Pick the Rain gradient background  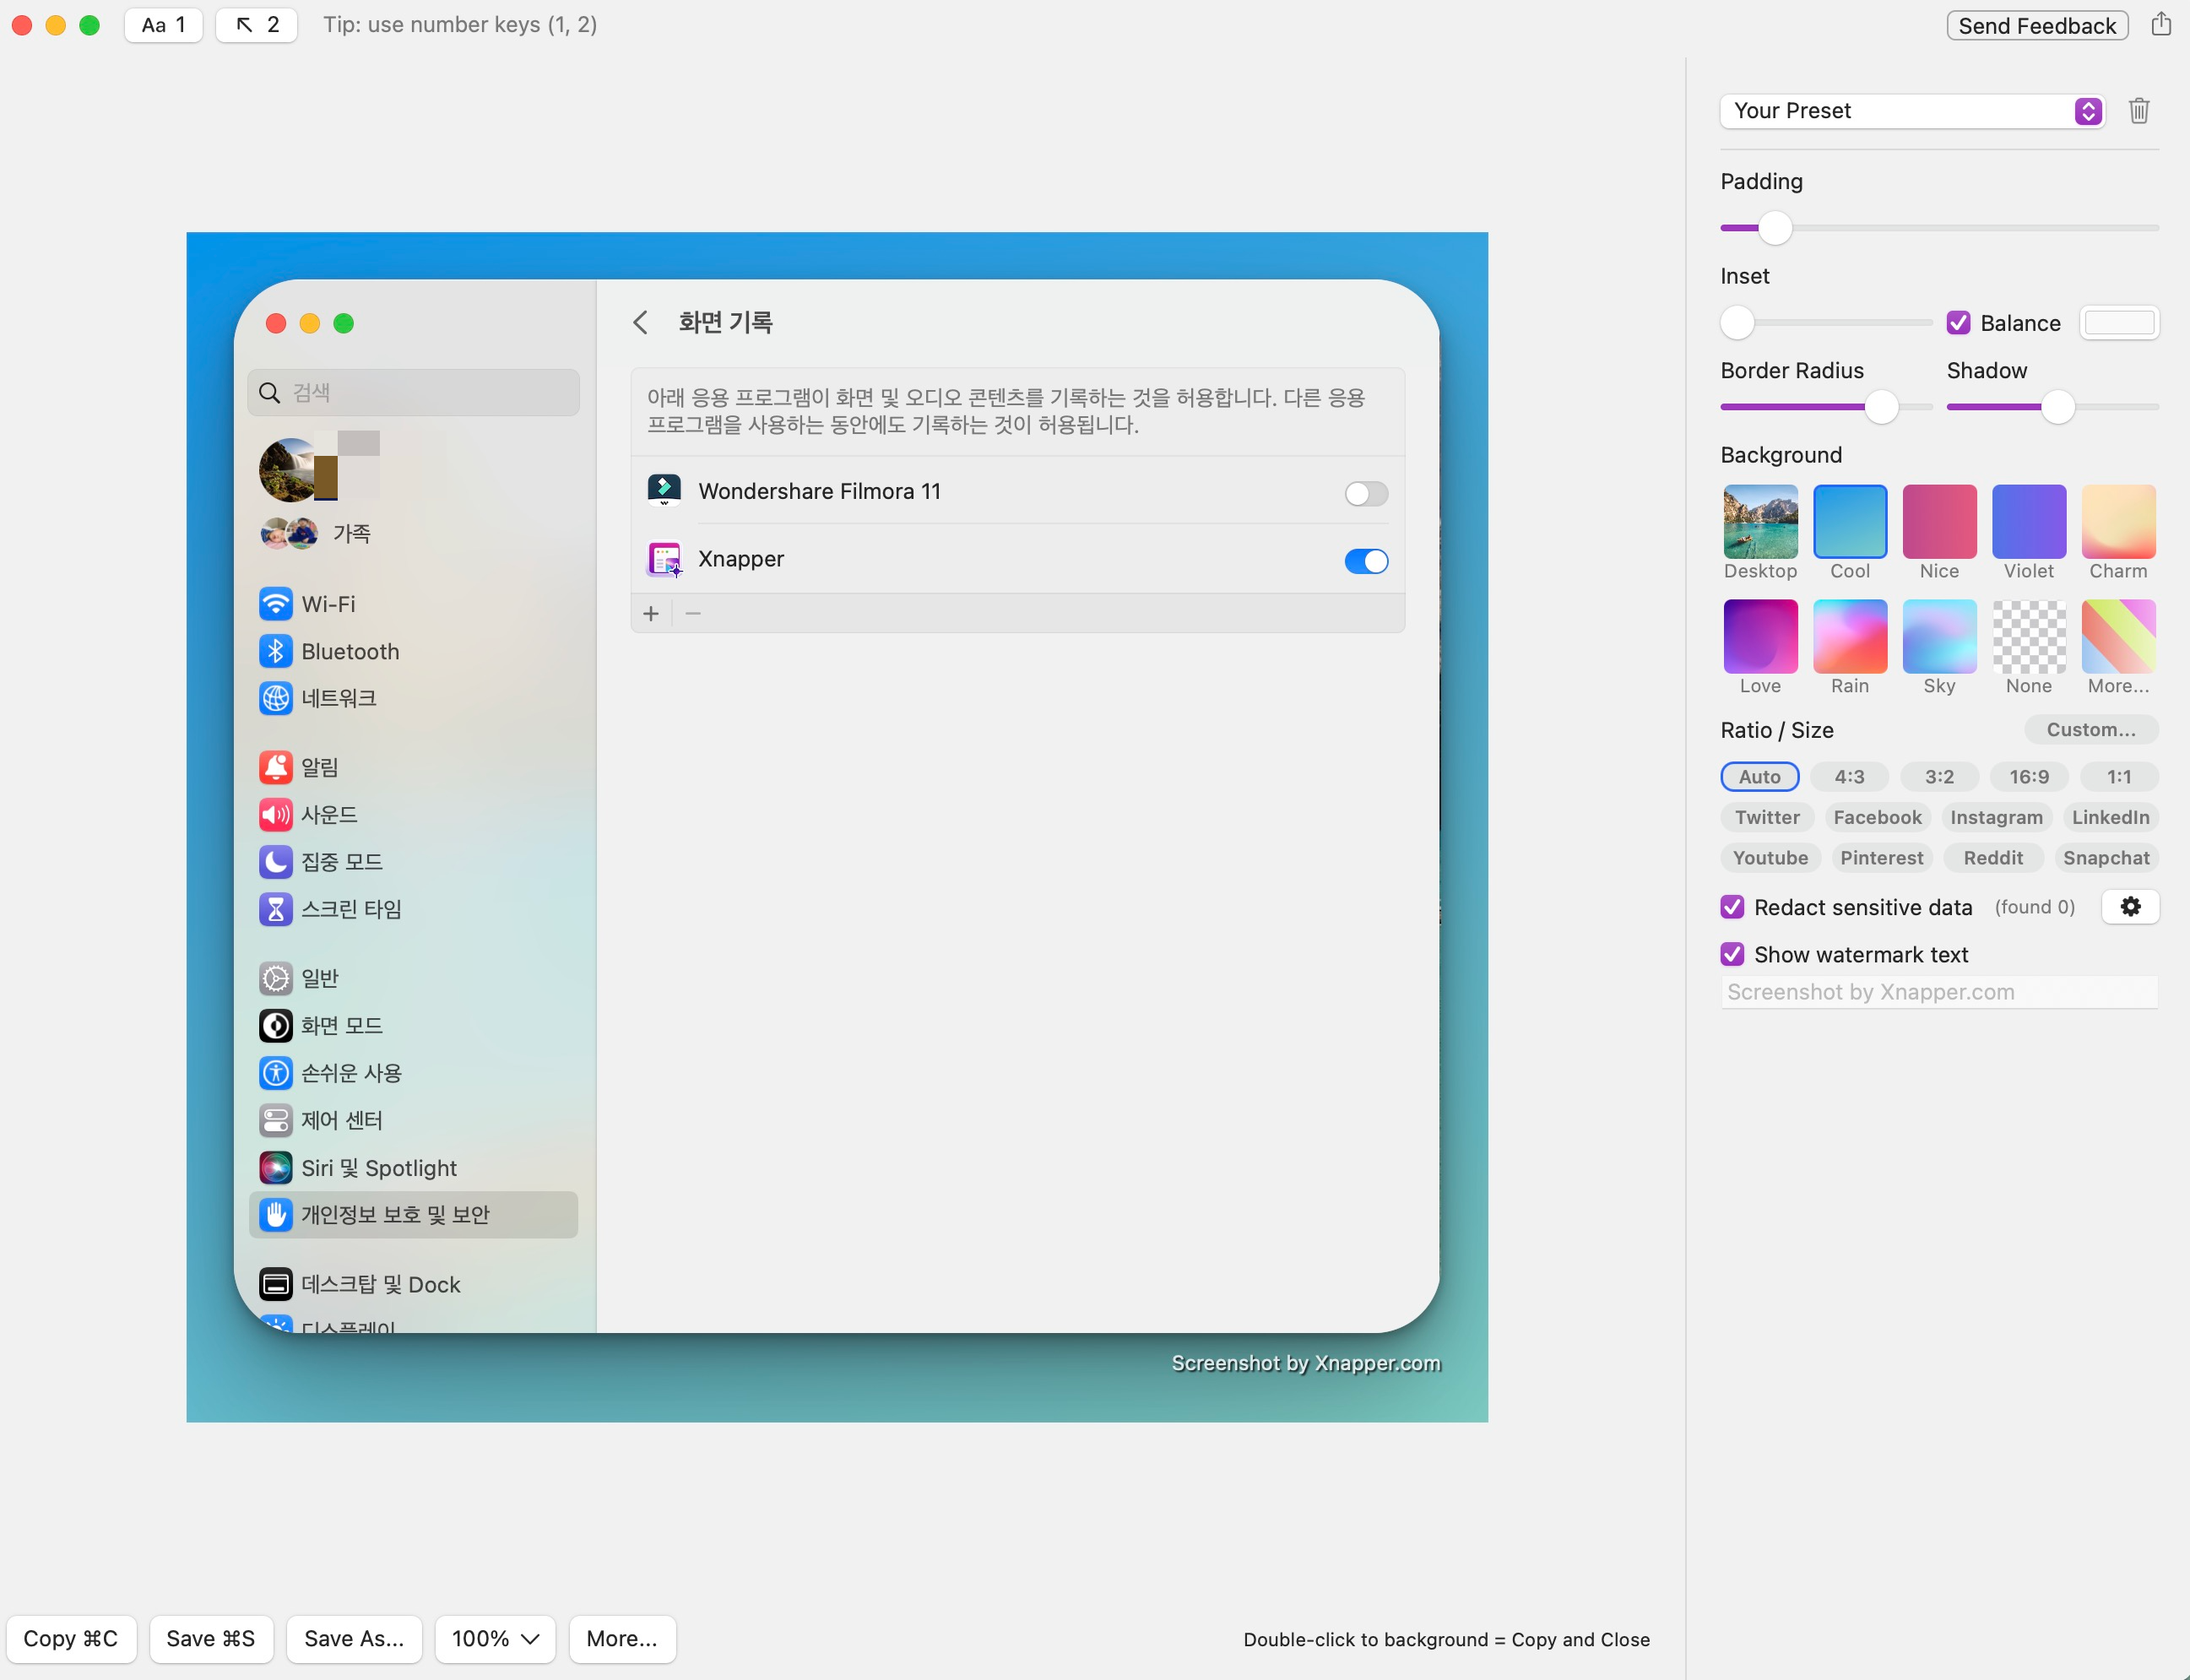tap(1849, 636)
